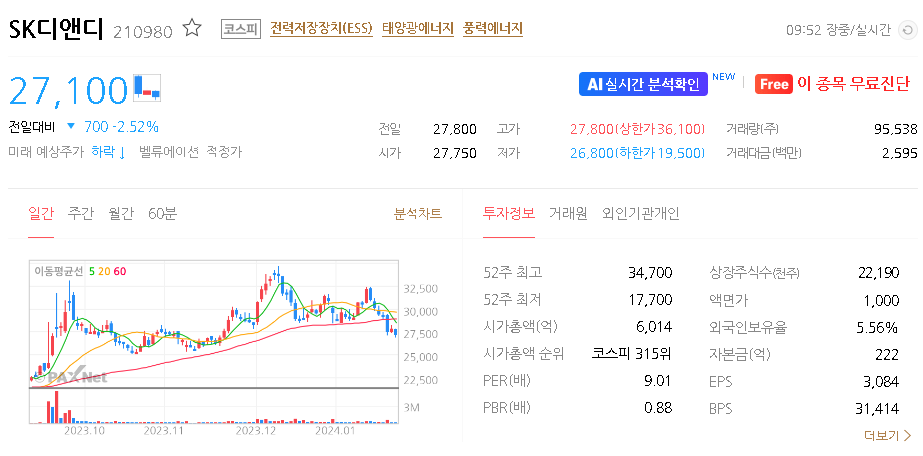Click the candlestick mini icon next to 27,100
923x456 pixels.
pos(147,86)
